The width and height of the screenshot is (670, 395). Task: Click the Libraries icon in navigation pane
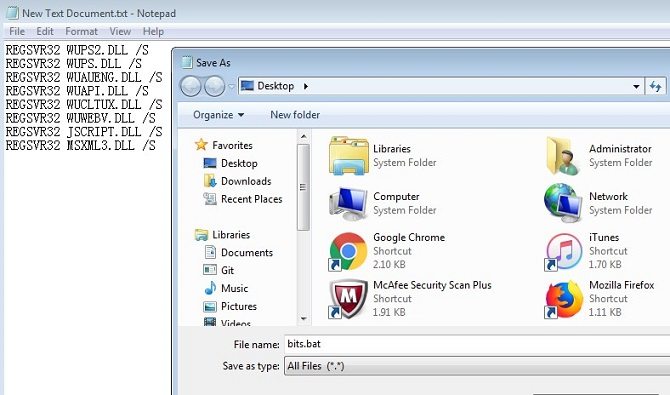tap(201, 235)
